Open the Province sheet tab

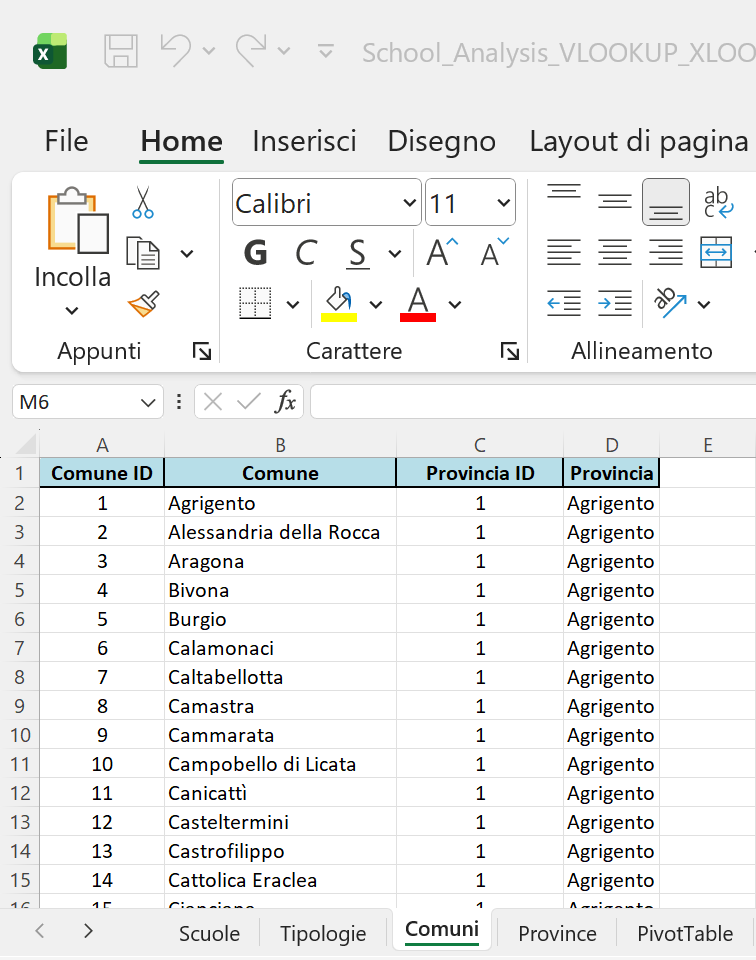click(556, 932)
